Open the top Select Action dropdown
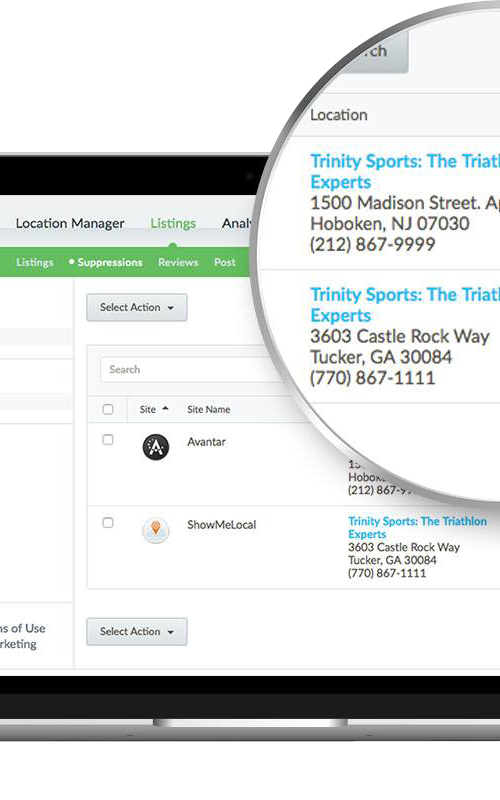 pos(137,307)
